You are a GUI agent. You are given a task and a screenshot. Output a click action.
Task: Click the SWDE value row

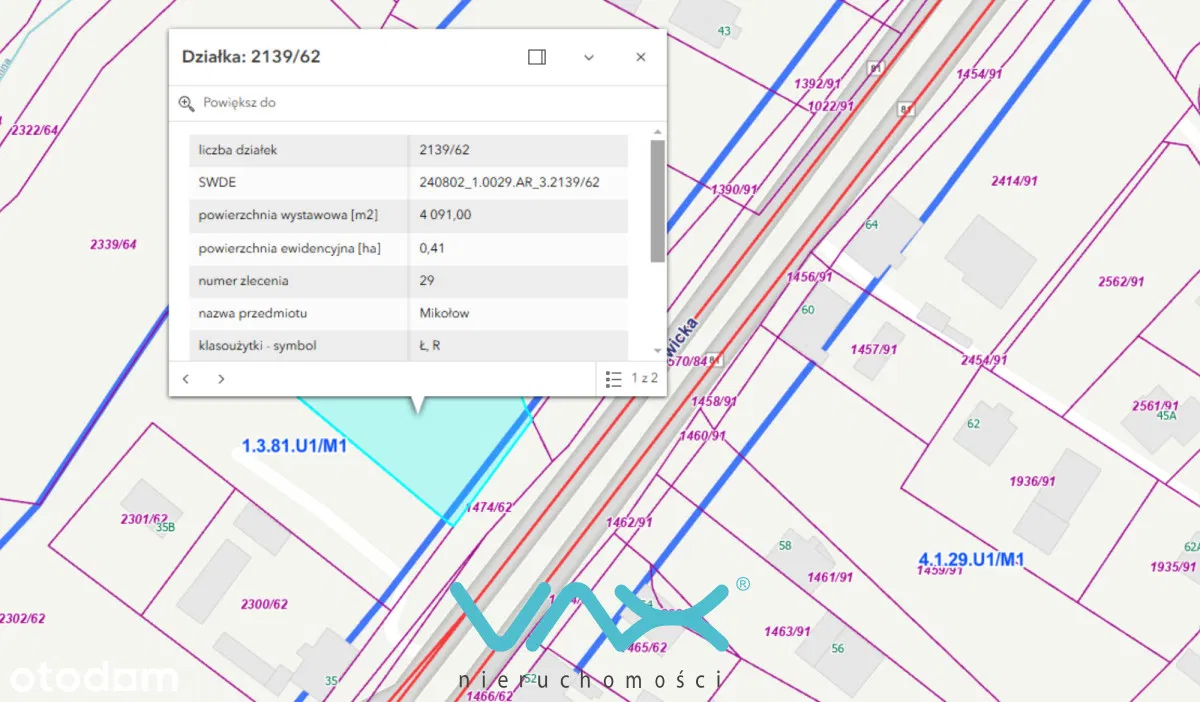510,182
